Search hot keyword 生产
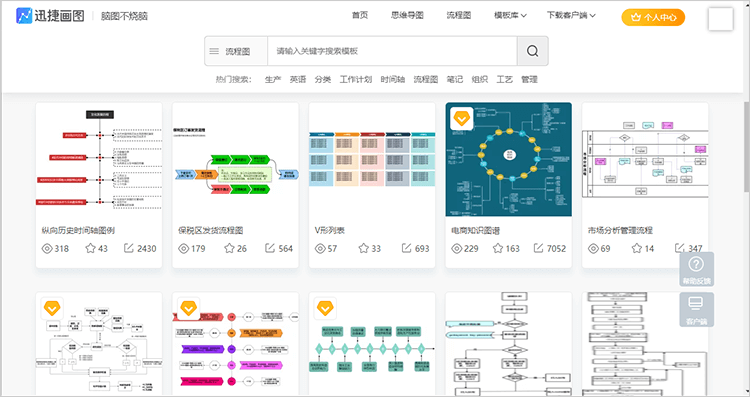The image size is (750, 397). tap(273, 79)
